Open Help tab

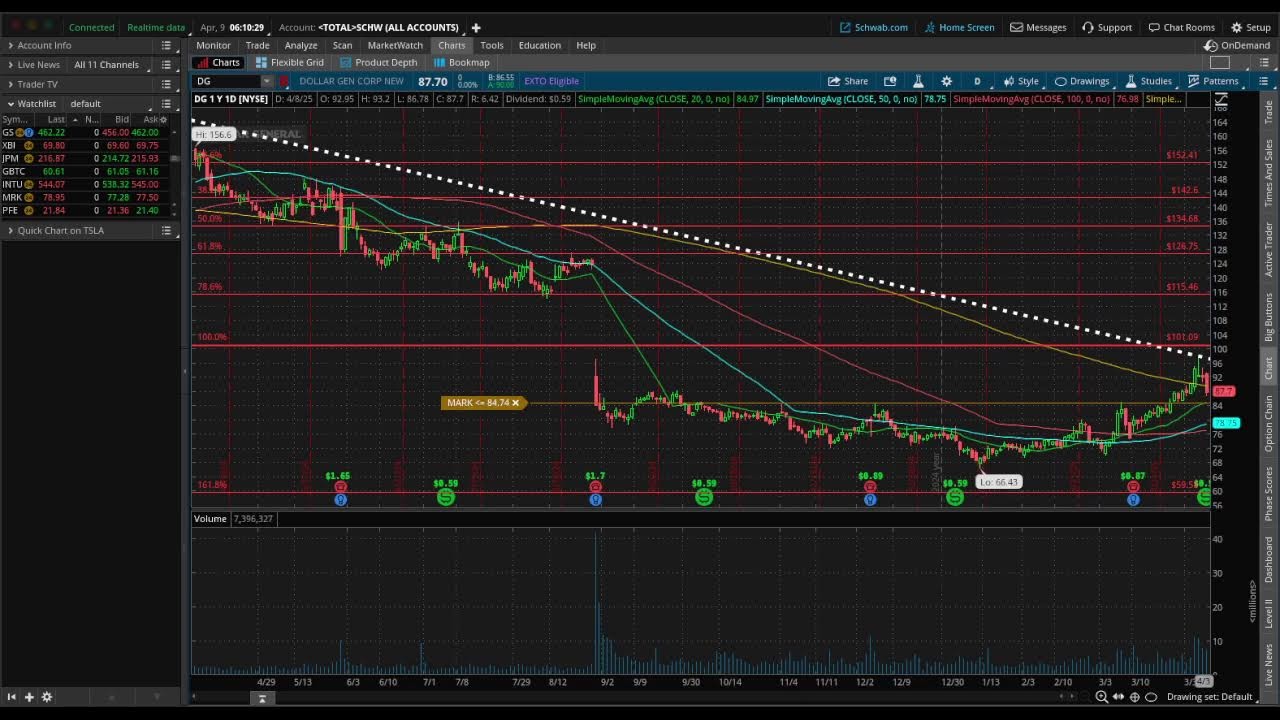tap(586, 45)
